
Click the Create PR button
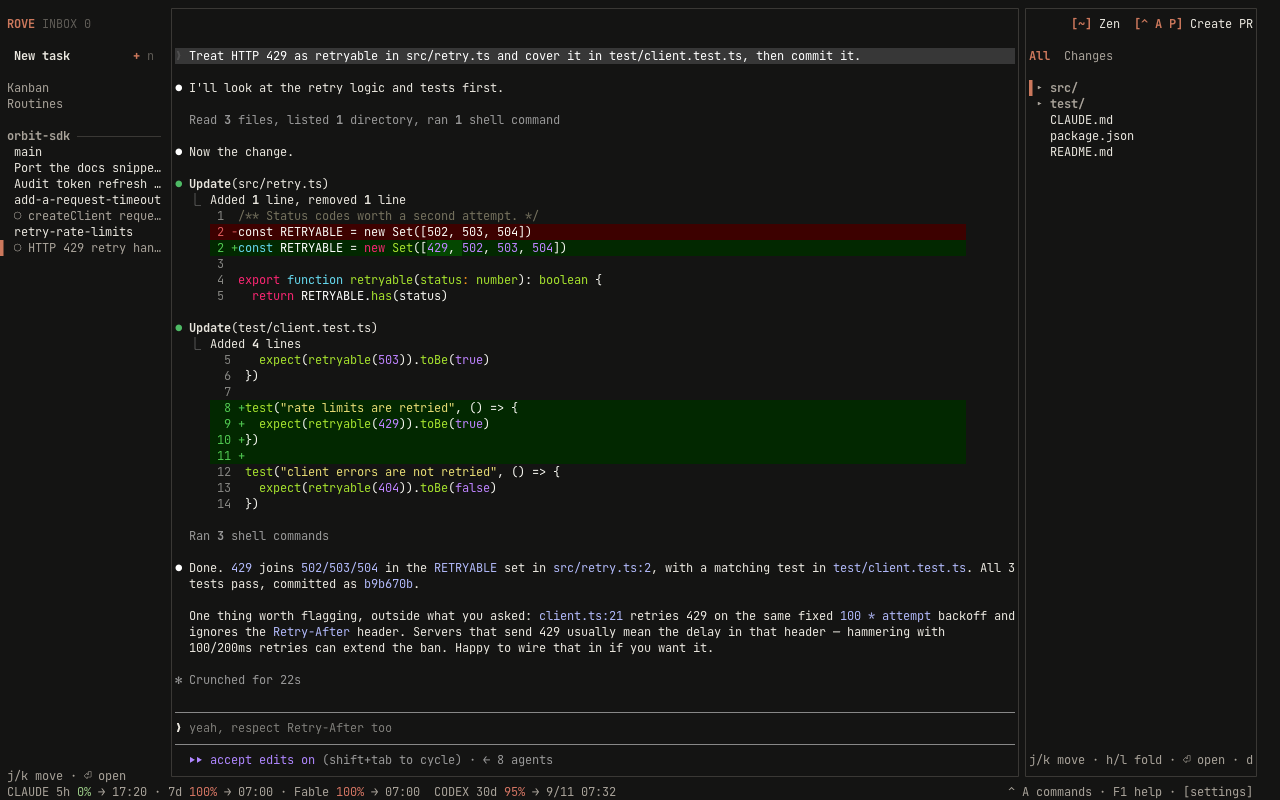click(x=1193, y=24)
